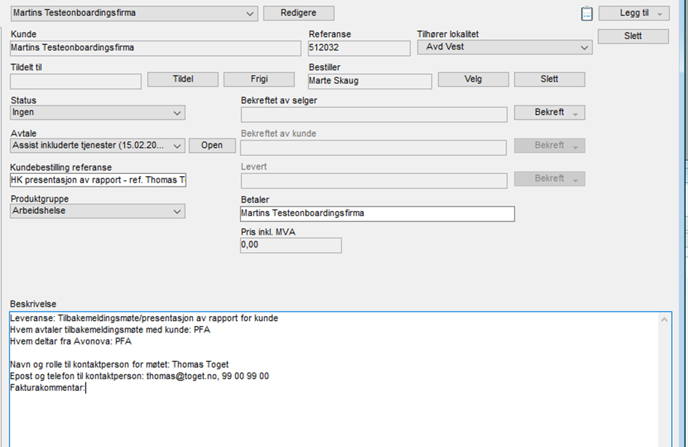Click Bekreft beside Bekreftet av selger
The width and height of the screenshot is (688, 447).
coord(549,113)
